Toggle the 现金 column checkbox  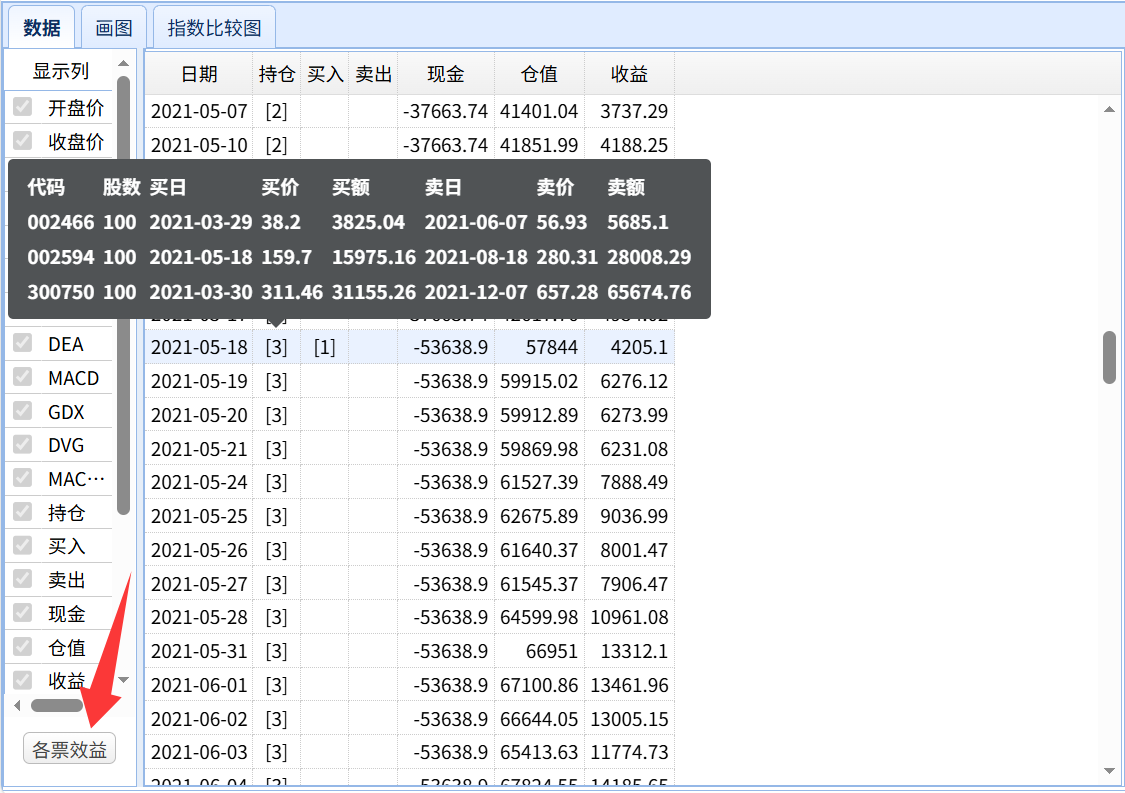(x=22, y=614)
